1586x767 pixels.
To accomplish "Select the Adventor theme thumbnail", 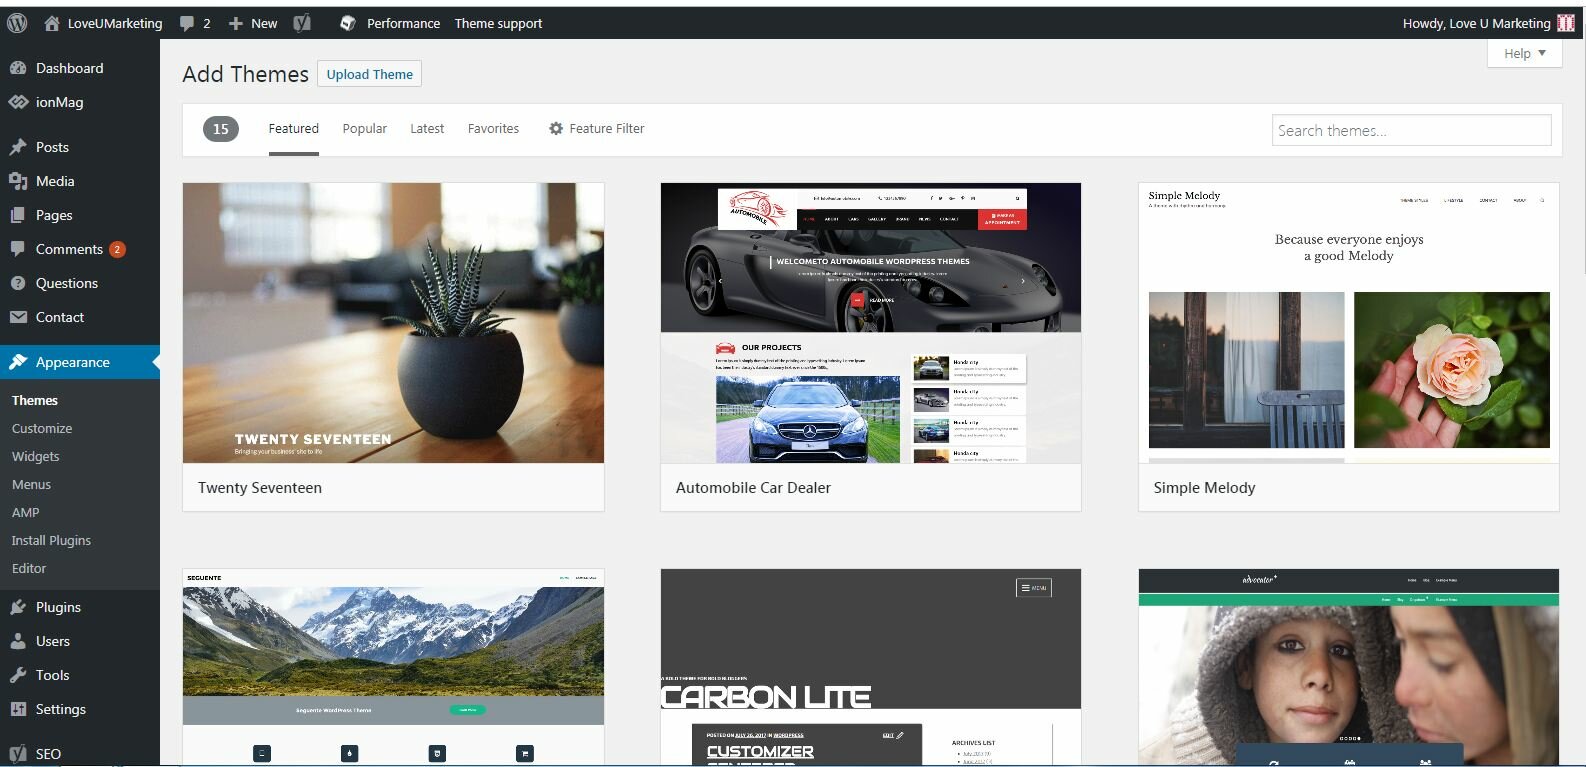I will click(x=1349, y=667).
